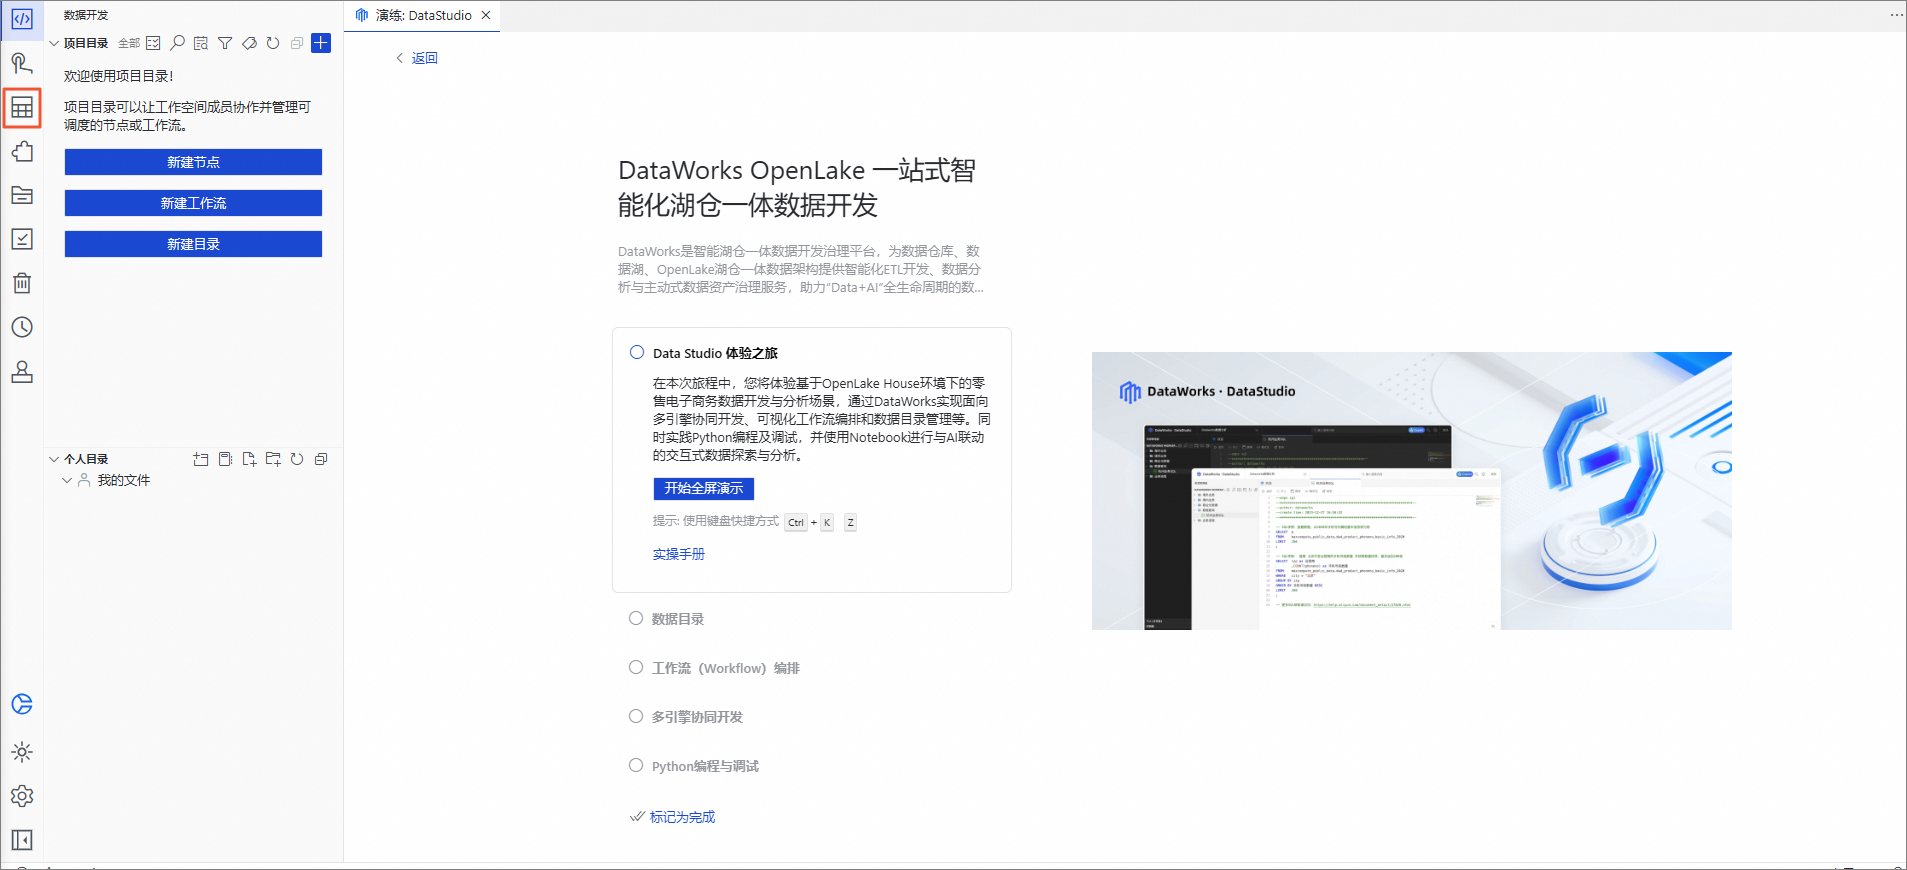Click the 标记为完成 link

pyautogui.click(x=682, y=817)
